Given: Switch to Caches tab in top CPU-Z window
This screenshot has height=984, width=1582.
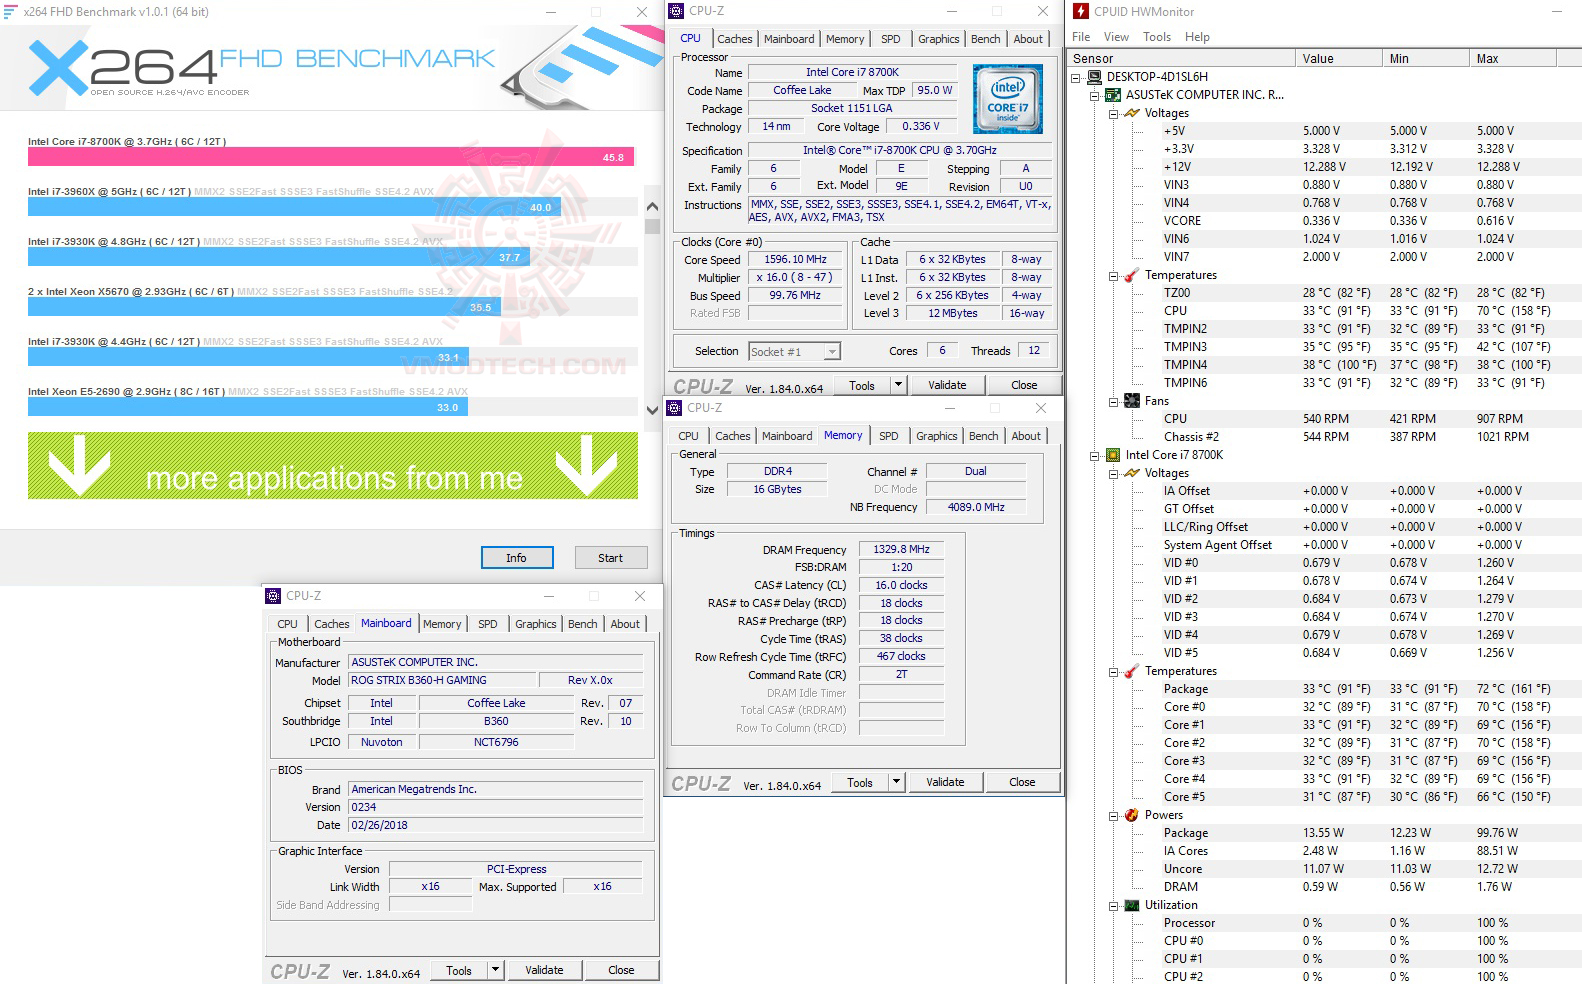Looking at the screenshot, I should pyautogui.click(x=734, y=39).
